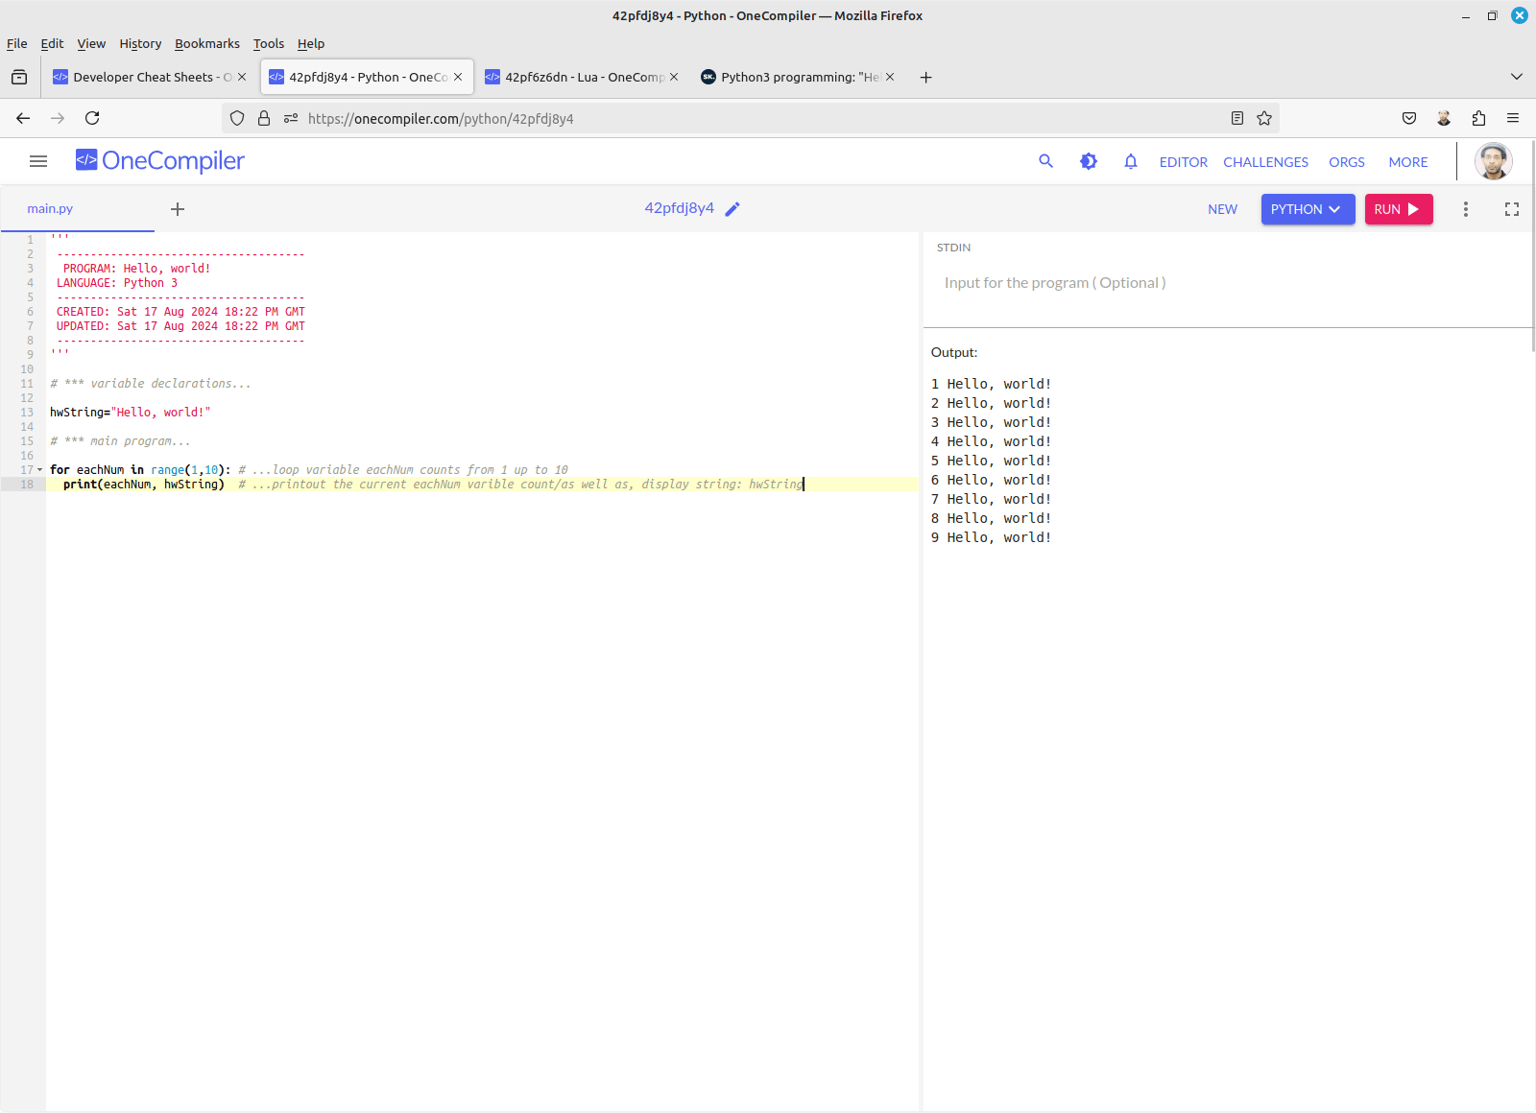
Task: Bookmark this page with star
Action: 1264,118
